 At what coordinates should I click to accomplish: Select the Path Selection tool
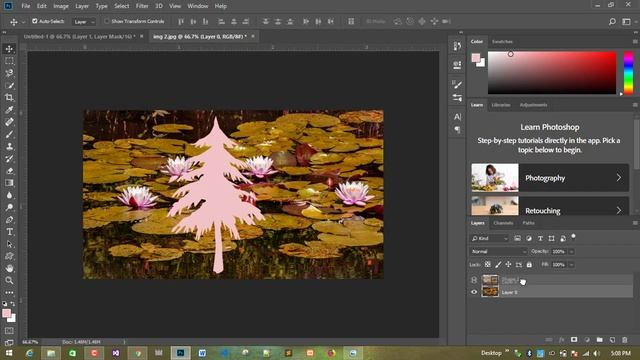pos(9,244)
